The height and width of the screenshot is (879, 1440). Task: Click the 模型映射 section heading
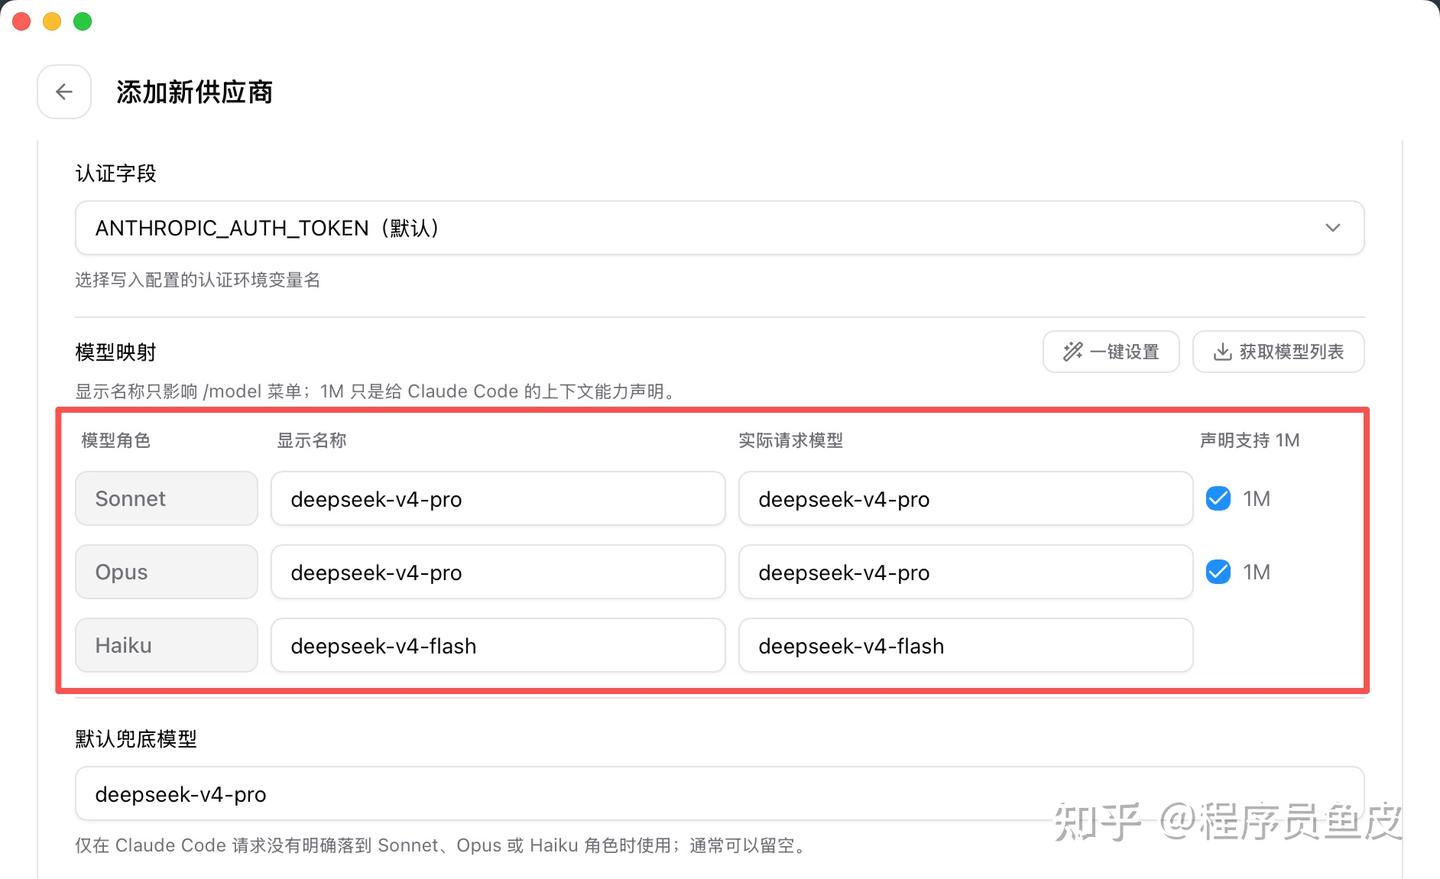(x=116, y=352)
